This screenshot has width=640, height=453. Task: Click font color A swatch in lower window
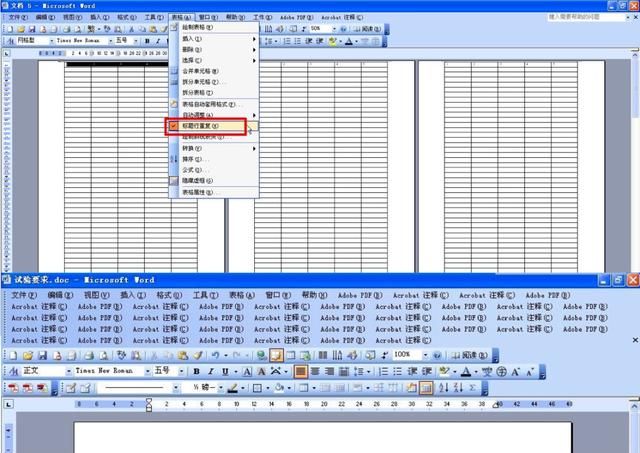click(466, 371)
